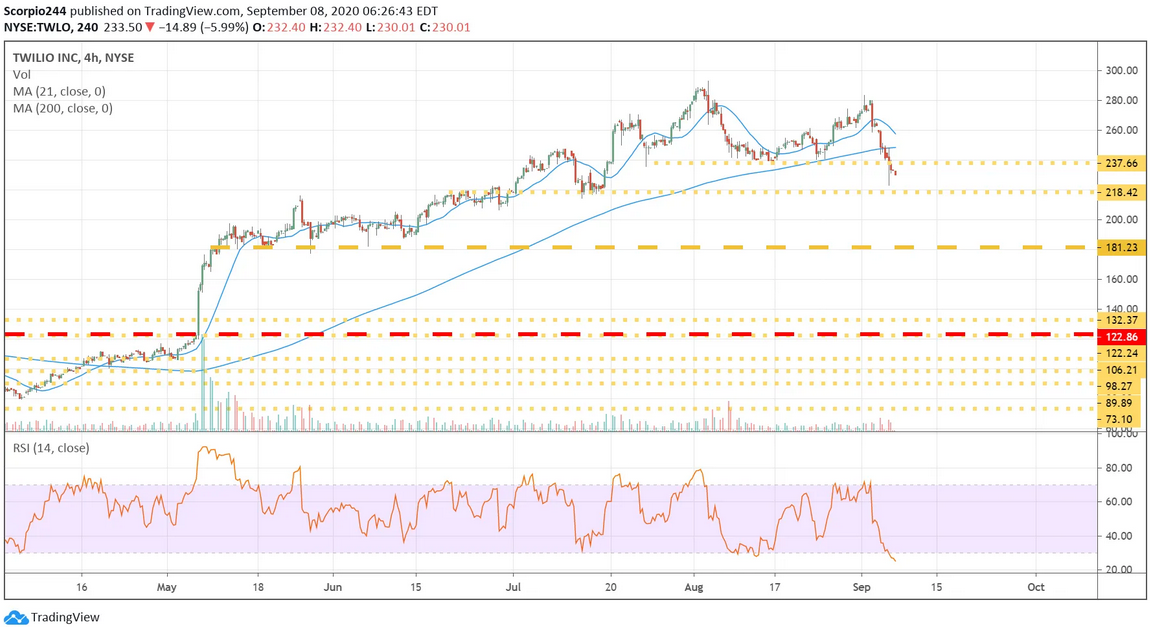Click the 237.66 yellow price level label
This screenshot has height=627, width=1150.
1121,163
